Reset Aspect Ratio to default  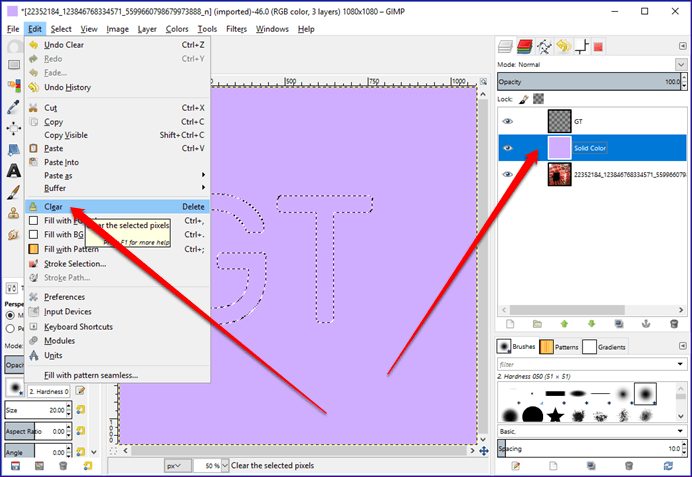[x=80, y=431]
